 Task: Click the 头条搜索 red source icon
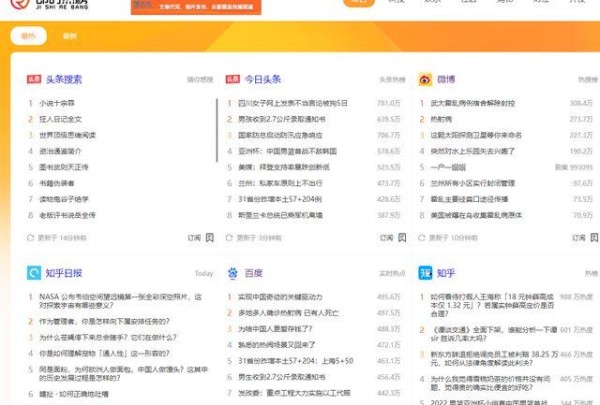pos(34,79)
